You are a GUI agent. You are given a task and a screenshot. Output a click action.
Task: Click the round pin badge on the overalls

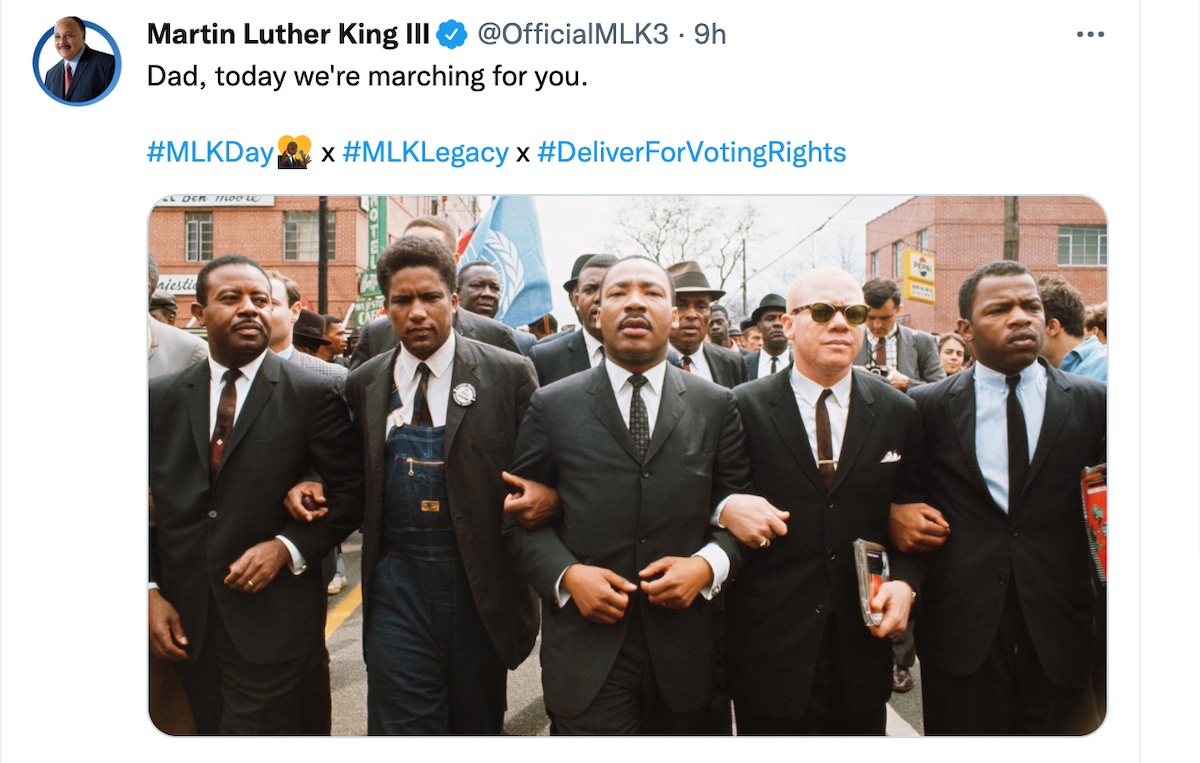pyautogui.click(x=463, y=394)
